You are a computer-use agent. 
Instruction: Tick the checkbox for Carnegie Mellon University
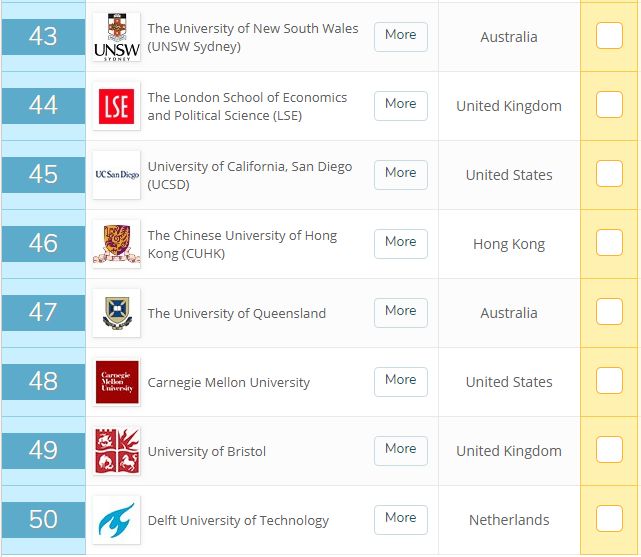(x=609, y=381)
